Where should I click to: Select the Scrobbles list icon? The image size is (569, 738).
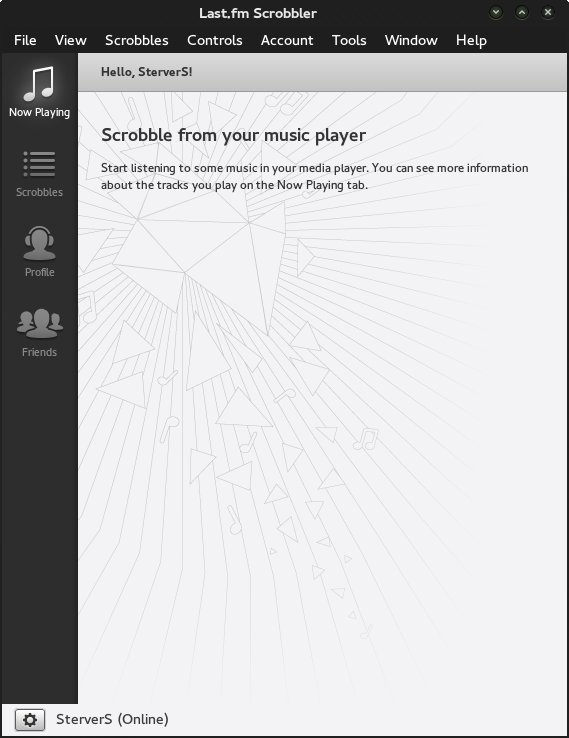pos(39,164)
